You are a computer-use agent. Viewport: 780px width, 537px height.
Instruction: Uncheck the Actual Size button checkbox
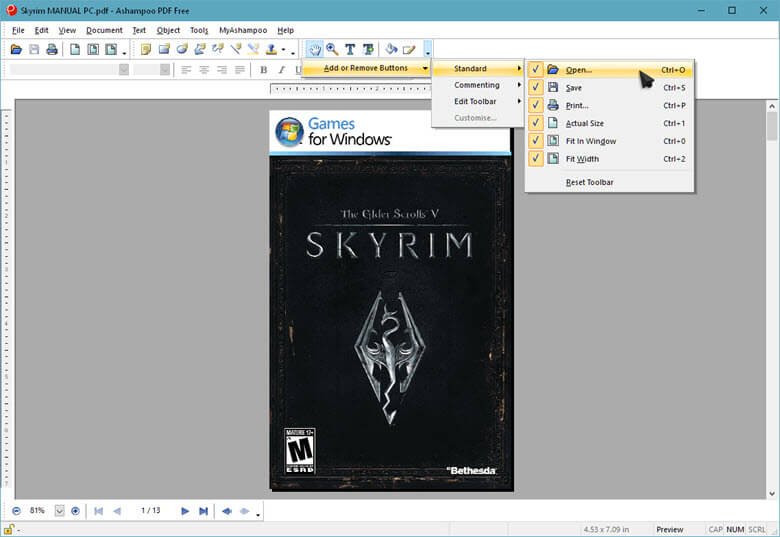tap(535, 123)
